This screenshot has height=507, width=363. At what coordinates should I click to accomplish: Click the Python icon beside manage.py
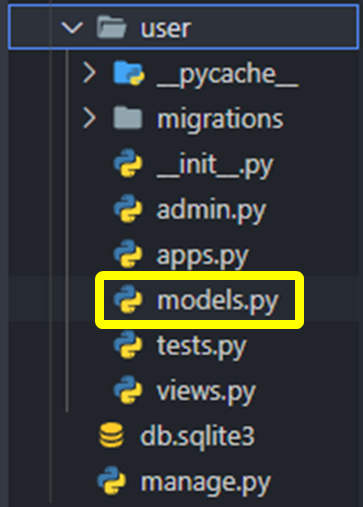[x=112, y=480]
